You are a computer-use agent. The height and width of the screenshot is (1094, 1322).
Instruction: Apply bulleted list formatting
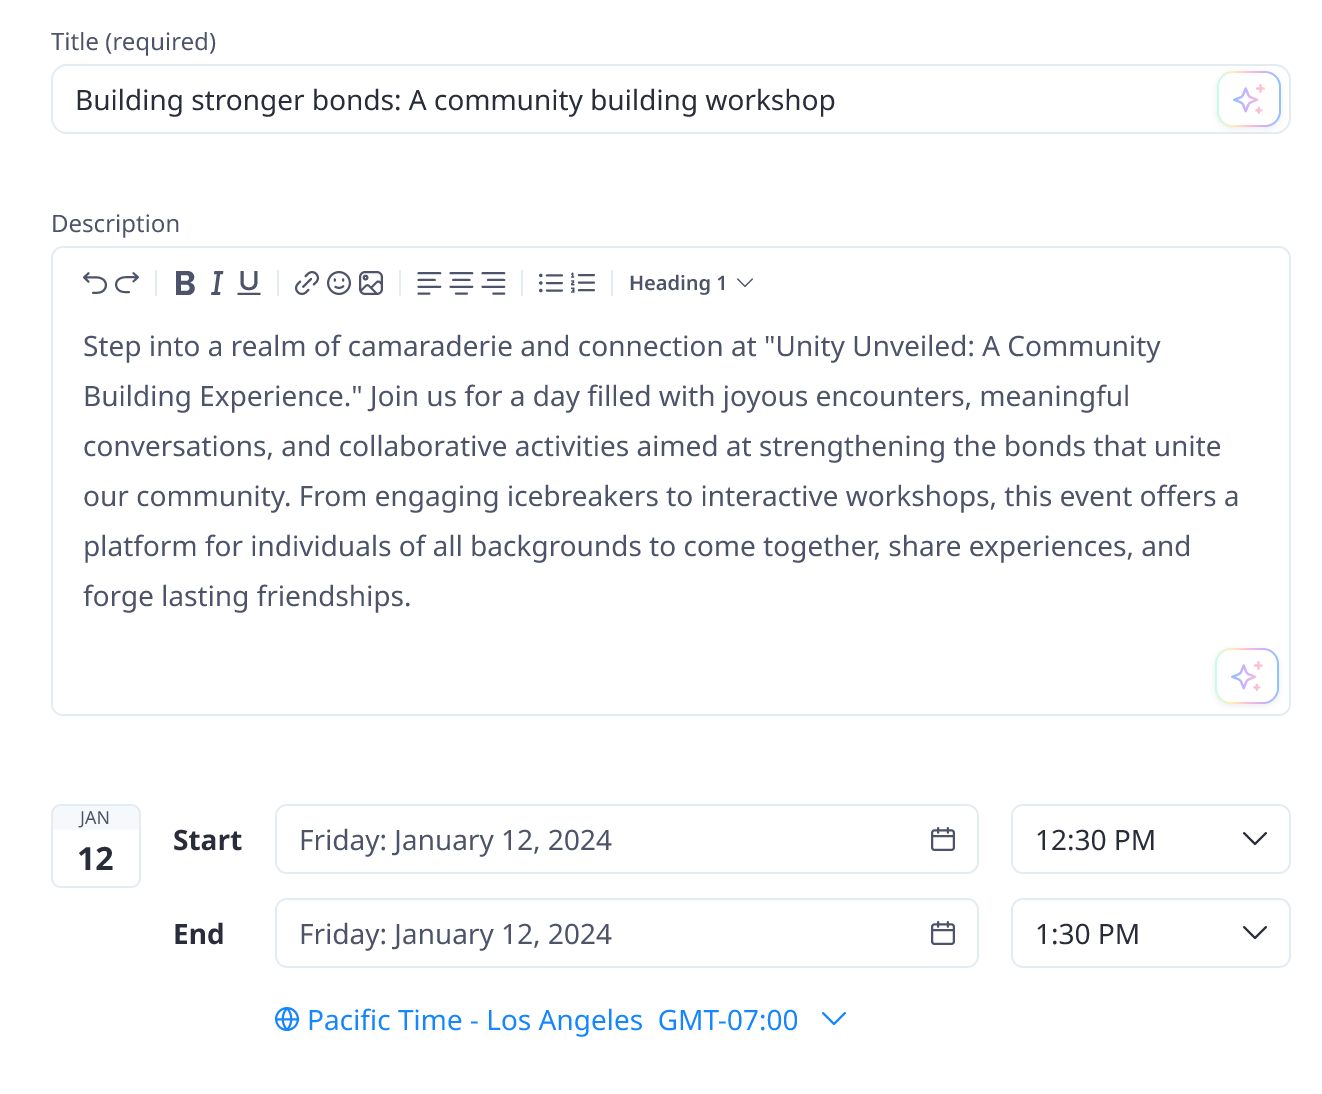click(551, 284)
